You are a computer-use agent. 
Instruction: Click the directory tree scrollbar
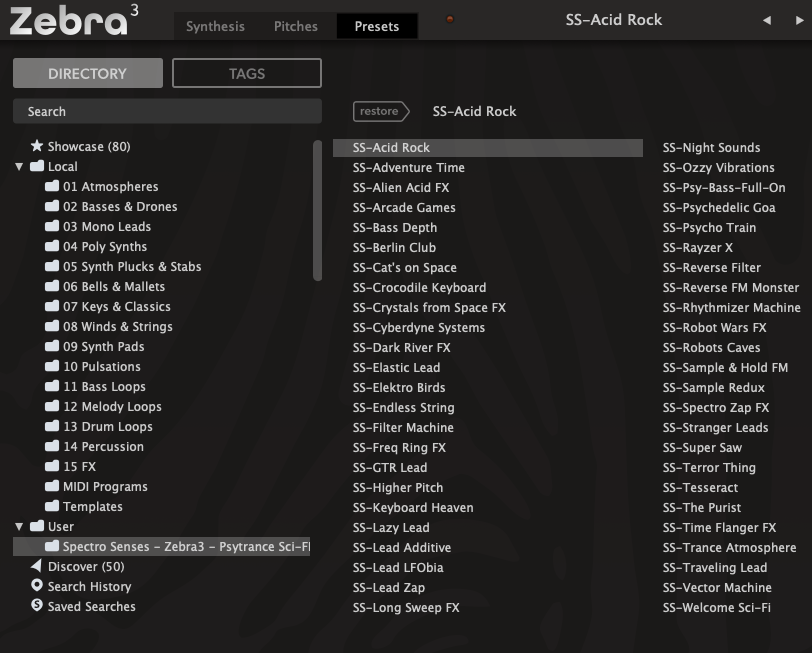pos(317,211)
